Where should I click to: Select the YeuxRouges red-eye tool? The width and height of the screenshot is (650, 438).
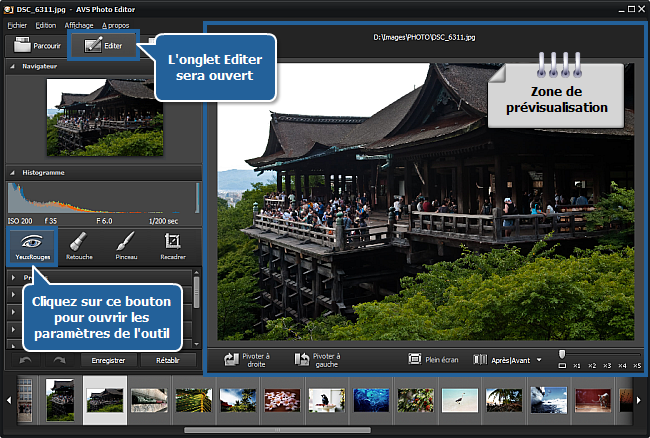[x=32, y=247]
